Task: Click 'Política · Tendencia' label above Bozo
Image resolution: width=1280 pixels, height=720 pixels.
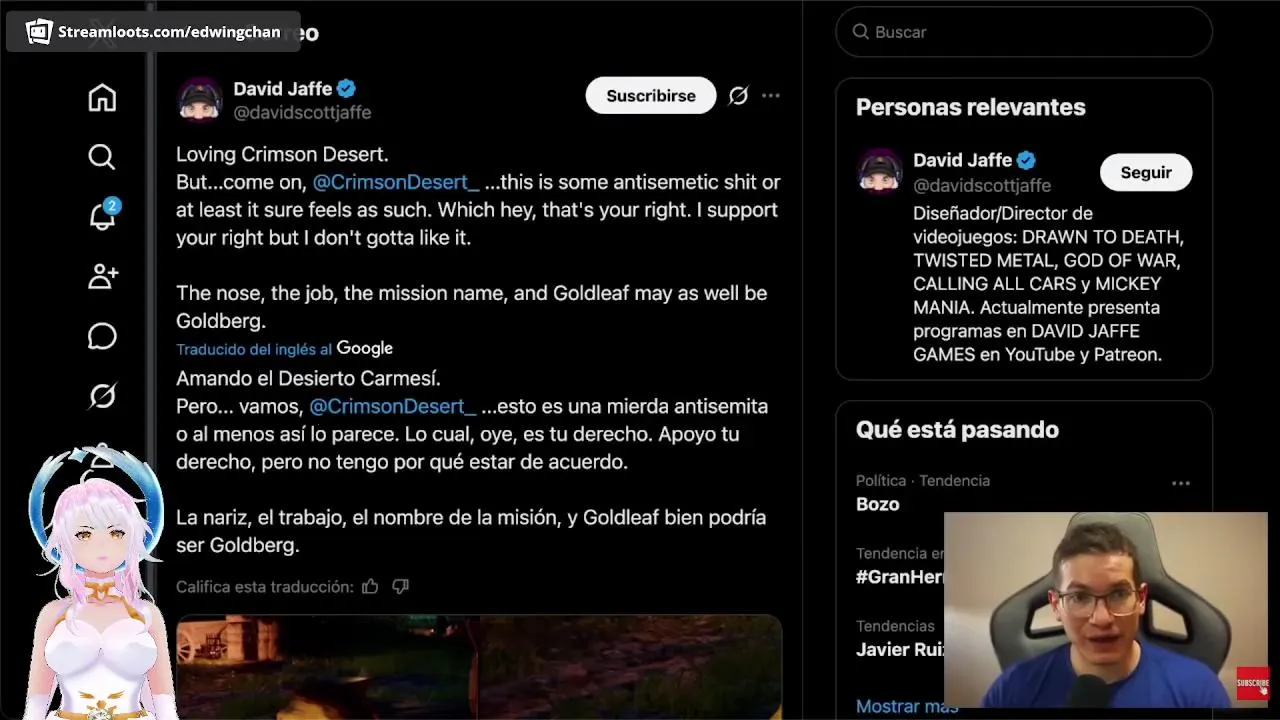Action: coord(923,481)
